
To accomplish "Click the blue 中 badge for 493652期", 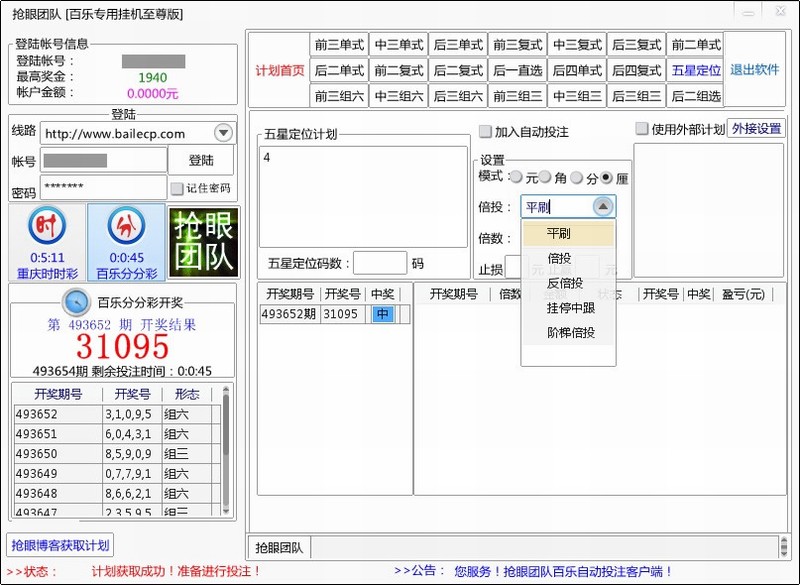I will click(x=383, y=314).
